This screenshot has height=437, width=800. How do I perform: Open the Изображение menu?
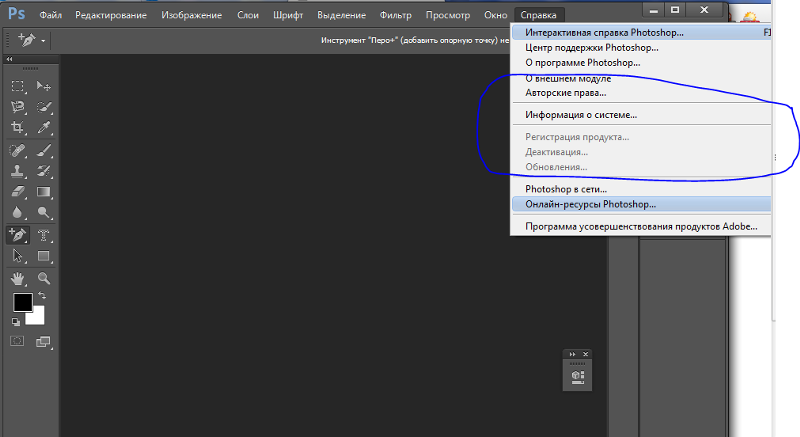point(191,15)
